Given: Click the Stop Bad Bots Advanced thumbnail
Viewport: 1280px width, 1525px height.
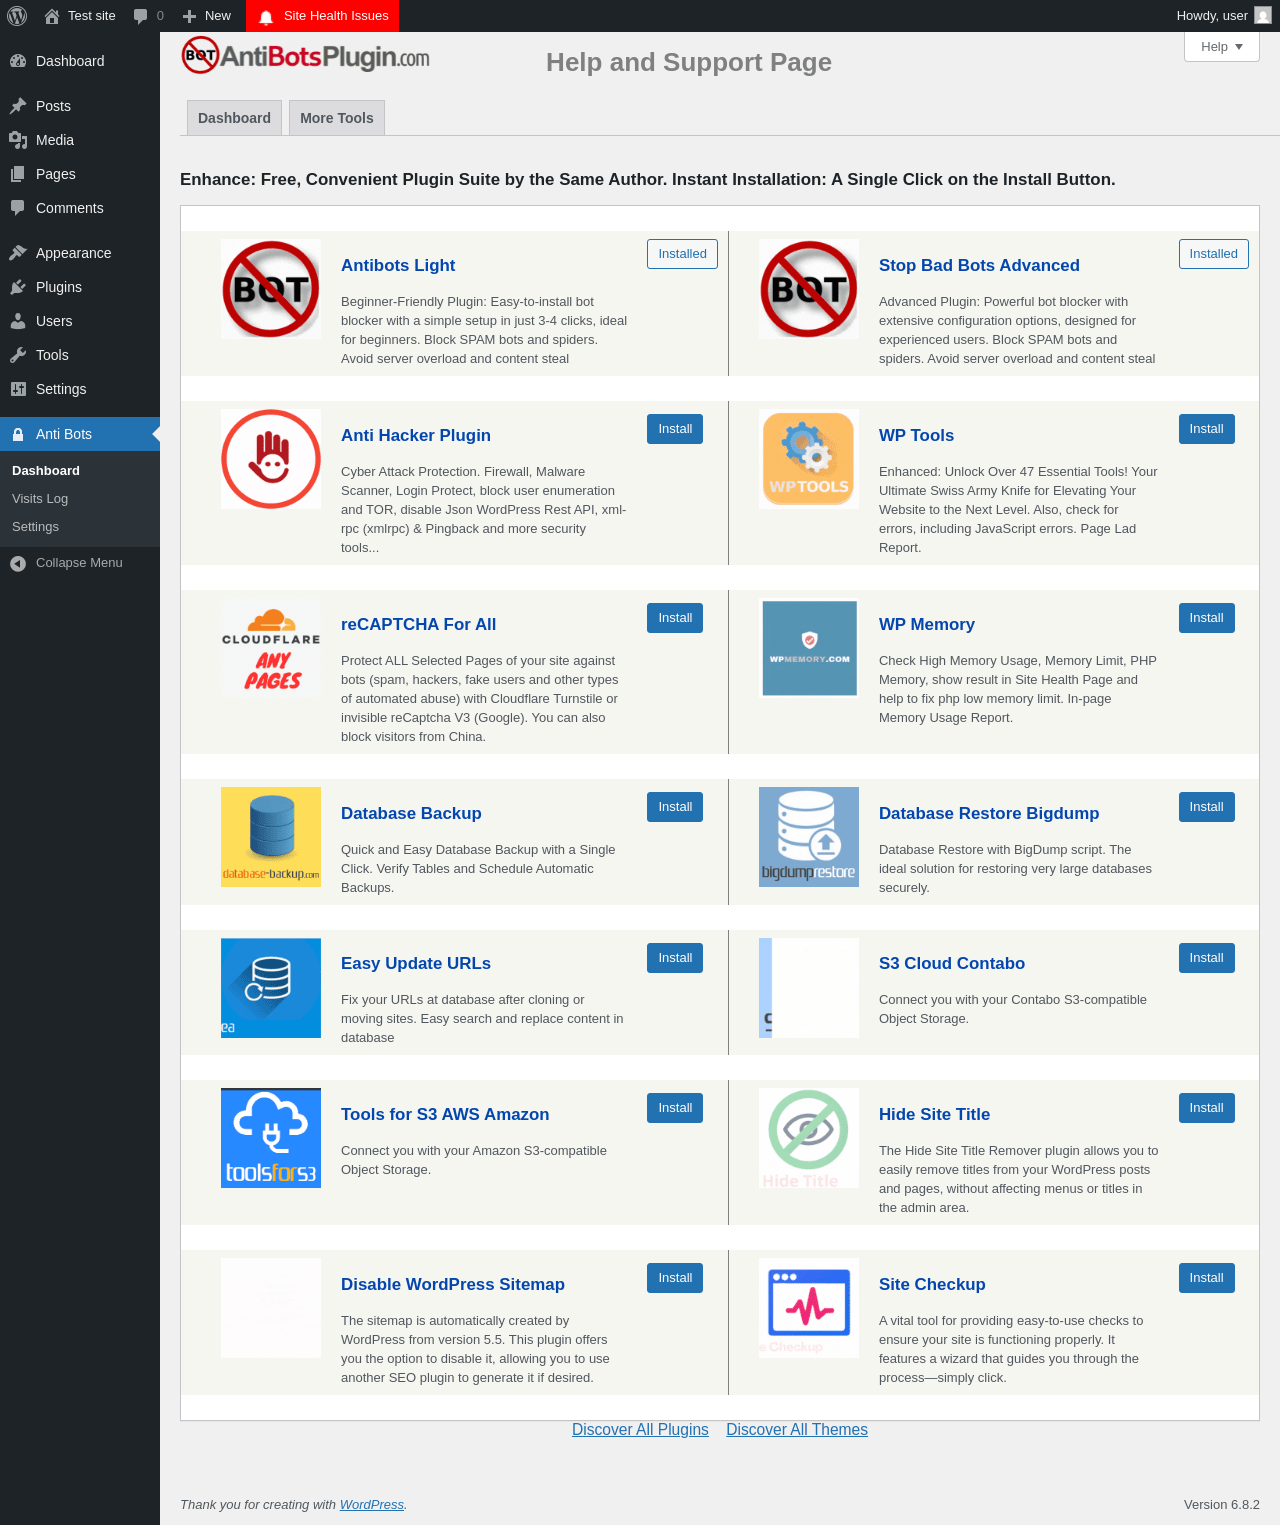Looking at the screenshot, I should point(809,289).
